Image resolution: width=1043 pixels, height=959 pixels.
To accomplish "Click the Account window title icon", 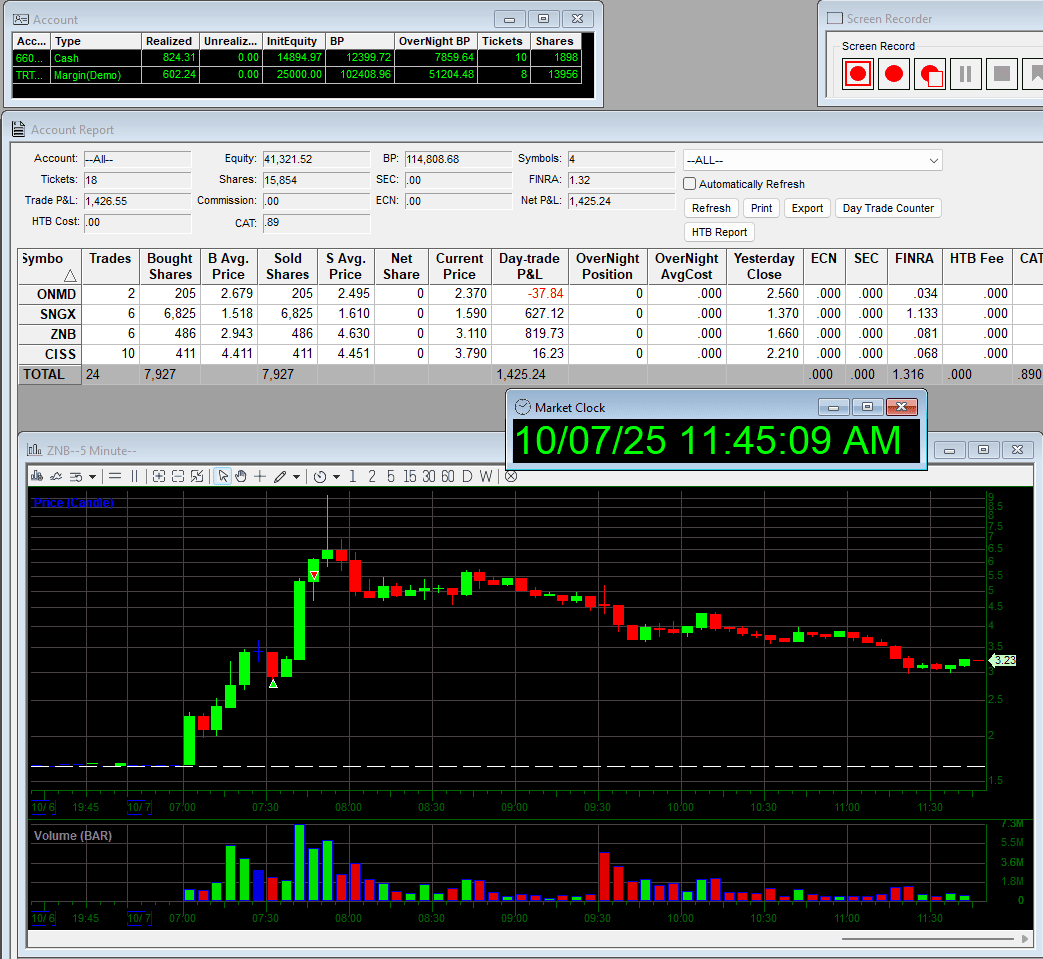I will coord(21,19).
